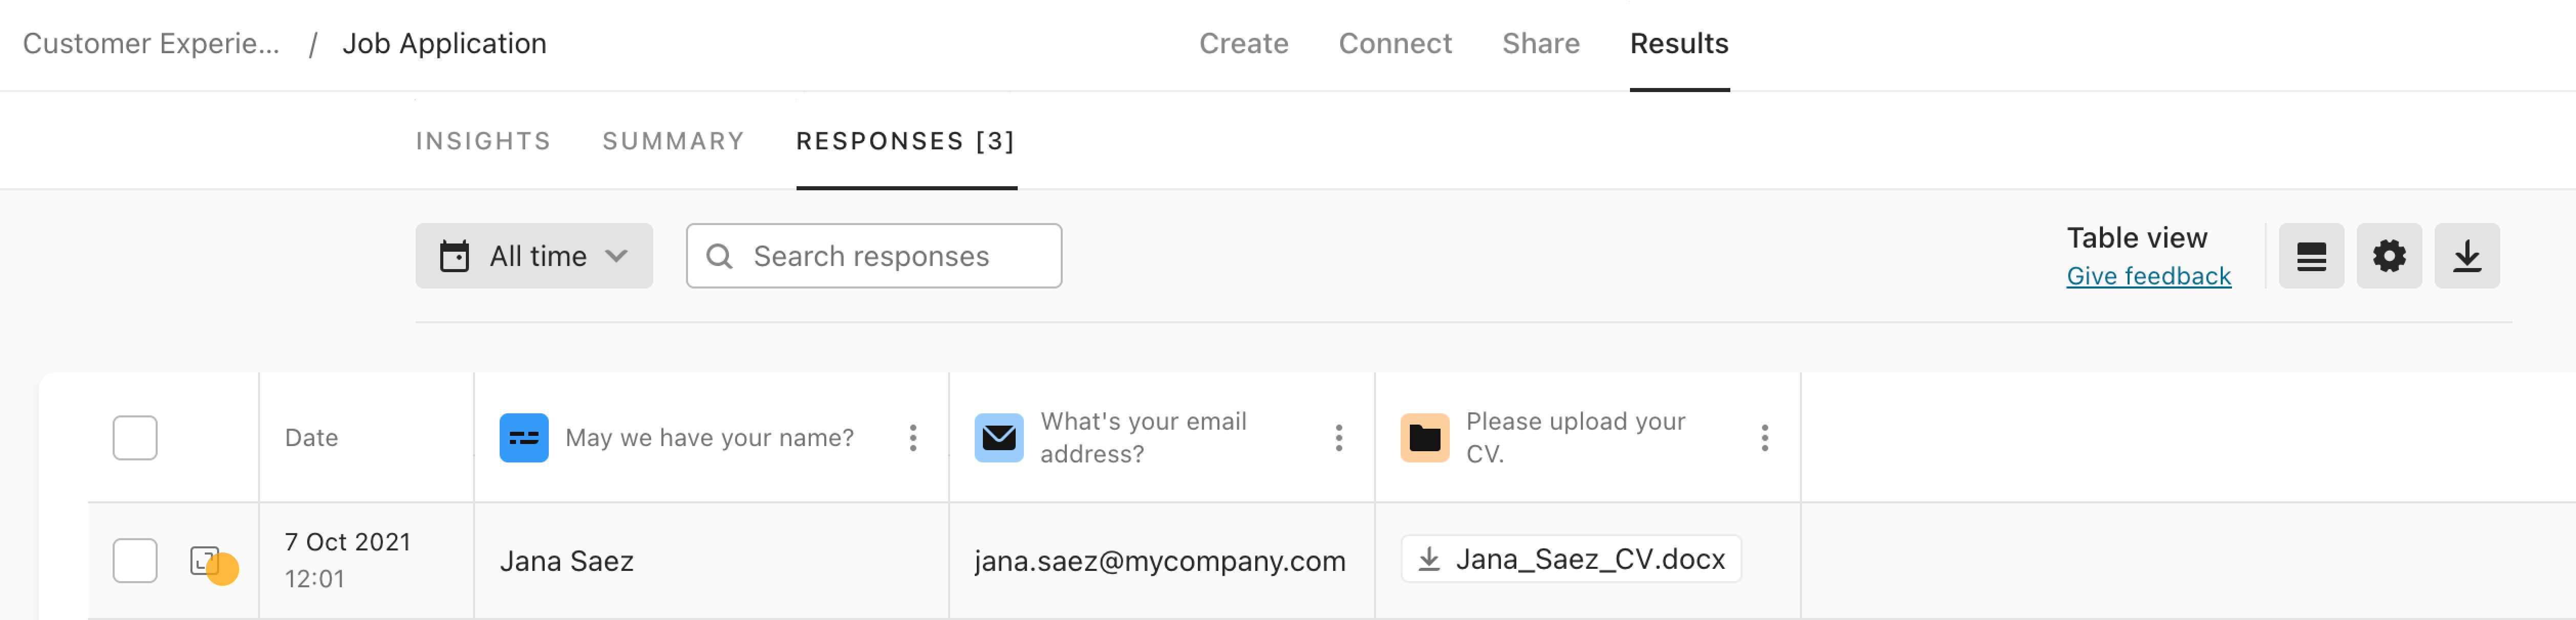Viewport: 2576px width, 620px height.
Task: Click the folder icon in the CV column
Action: (1425, 438)
